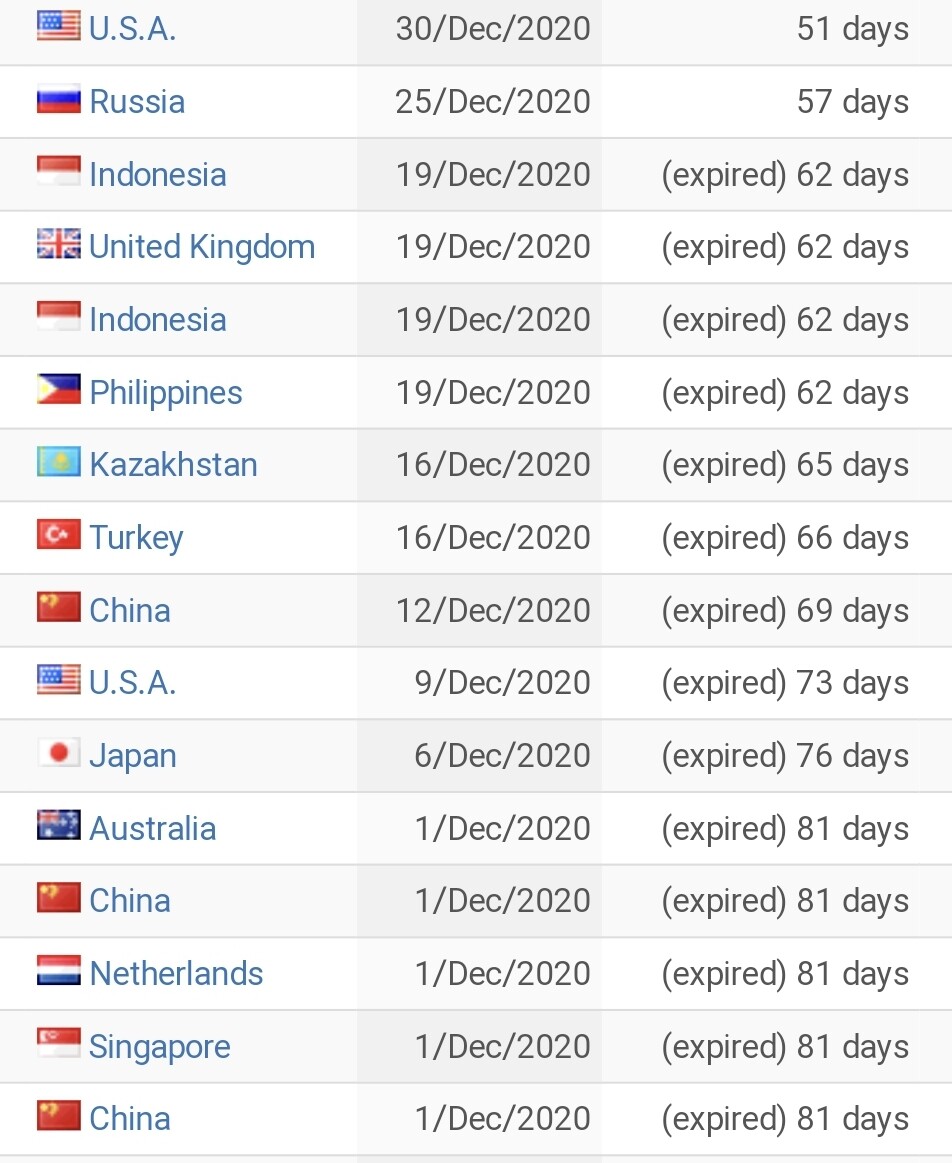
Task: Click the Russia flag icon
Action: tap(59, 99)
